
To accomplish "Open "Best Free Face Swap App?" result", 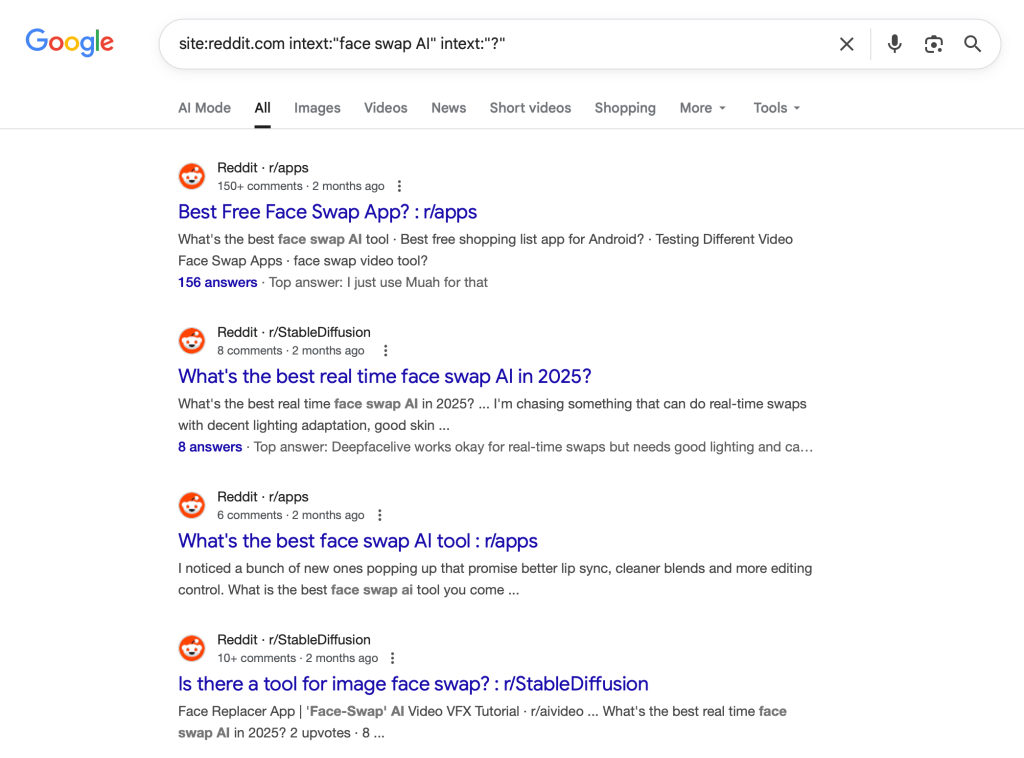I will click(327, 212).
